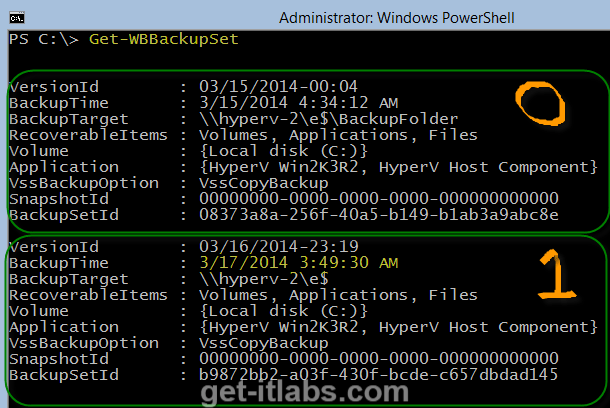The image size is (610, 408).
Task: Click the first VssBackupOption value VssCopyBackup
Action: (264, 183)
